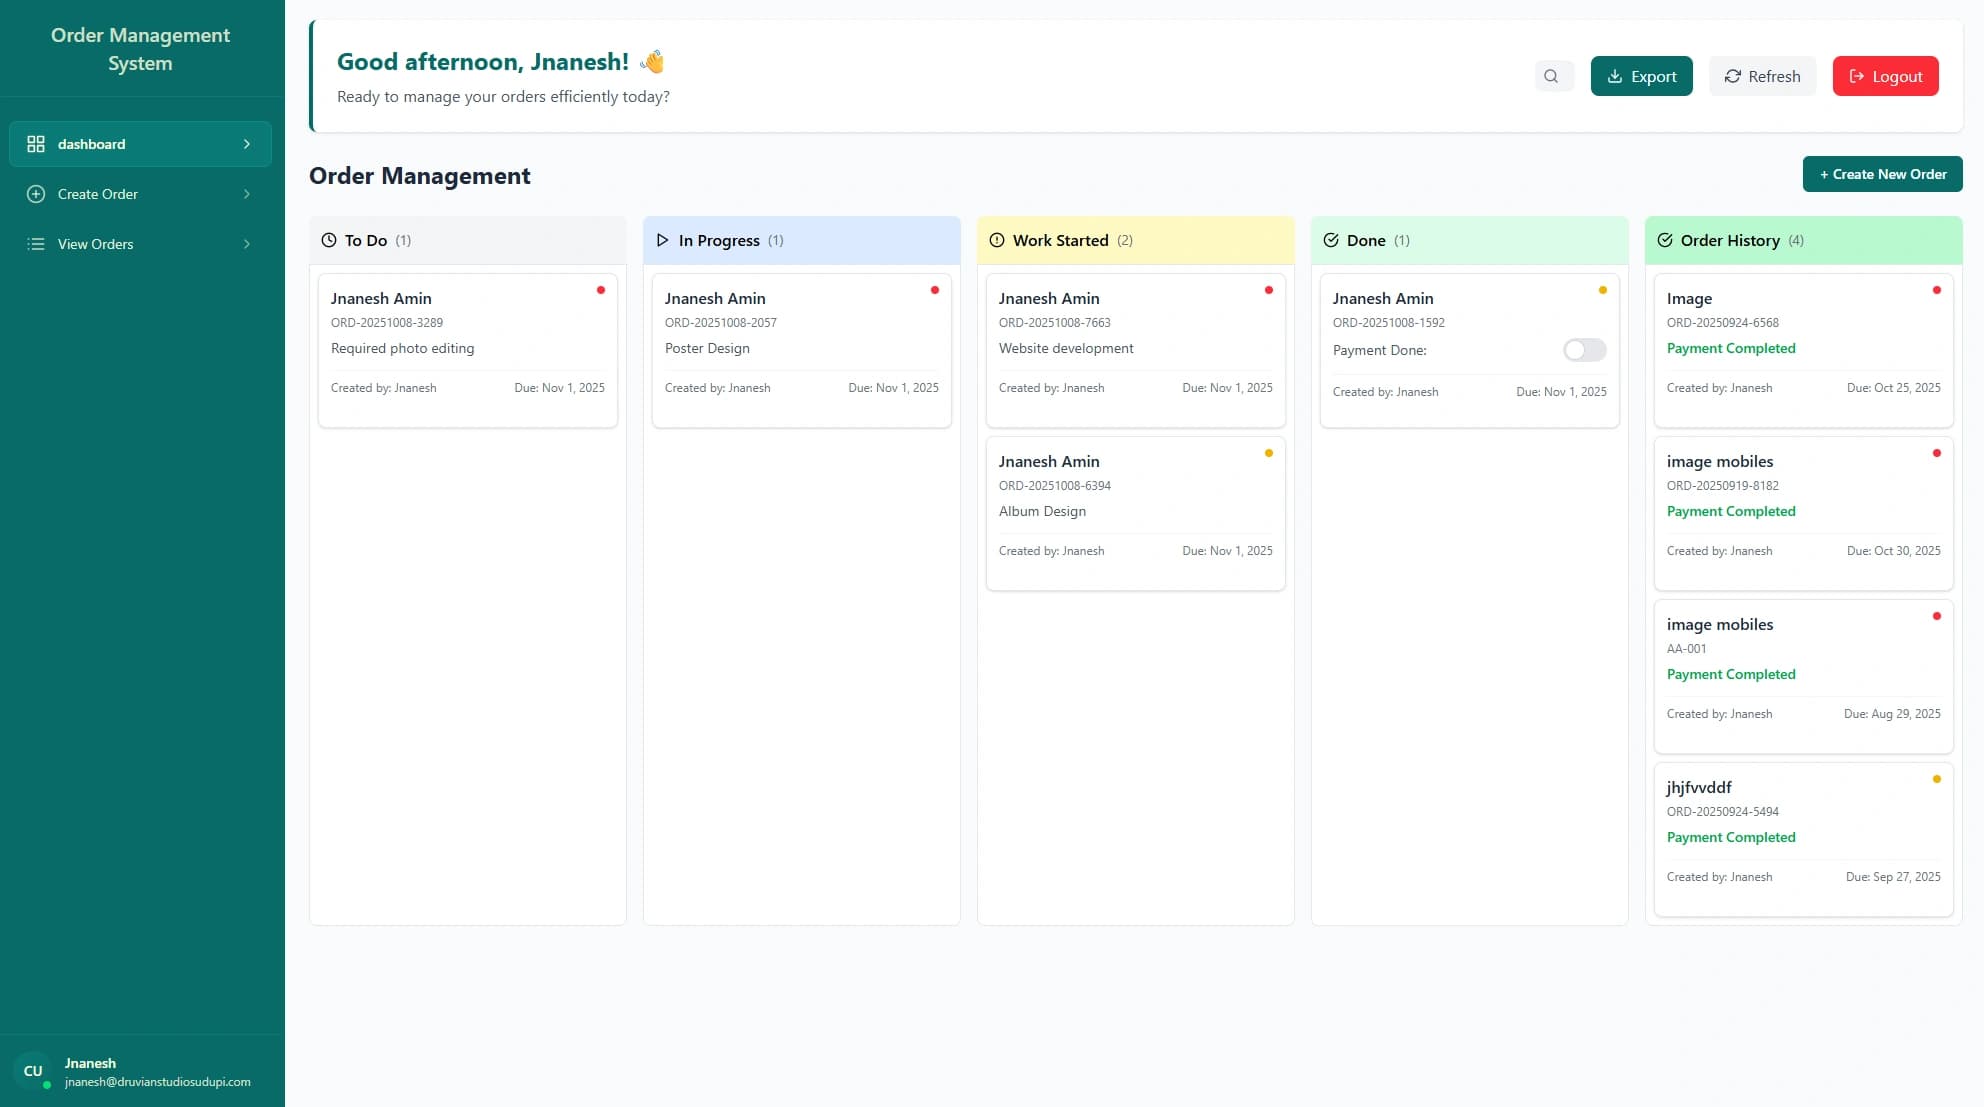Viewport: 1984px width, 1107px height.
Task: Expand the Create Order sidebar chevron
Action: coord(248,194)
